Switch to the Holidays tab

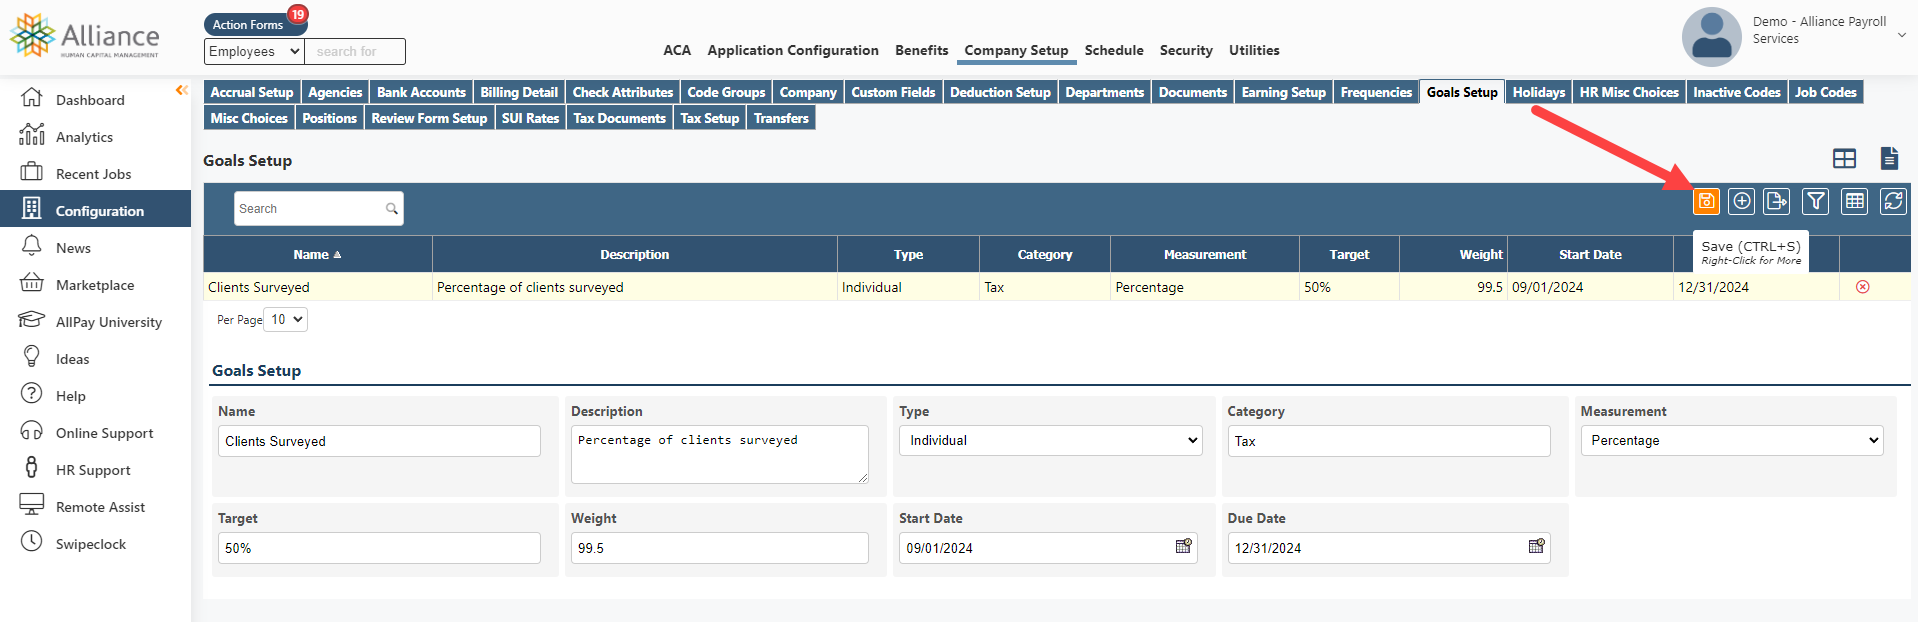(1538, 92)
